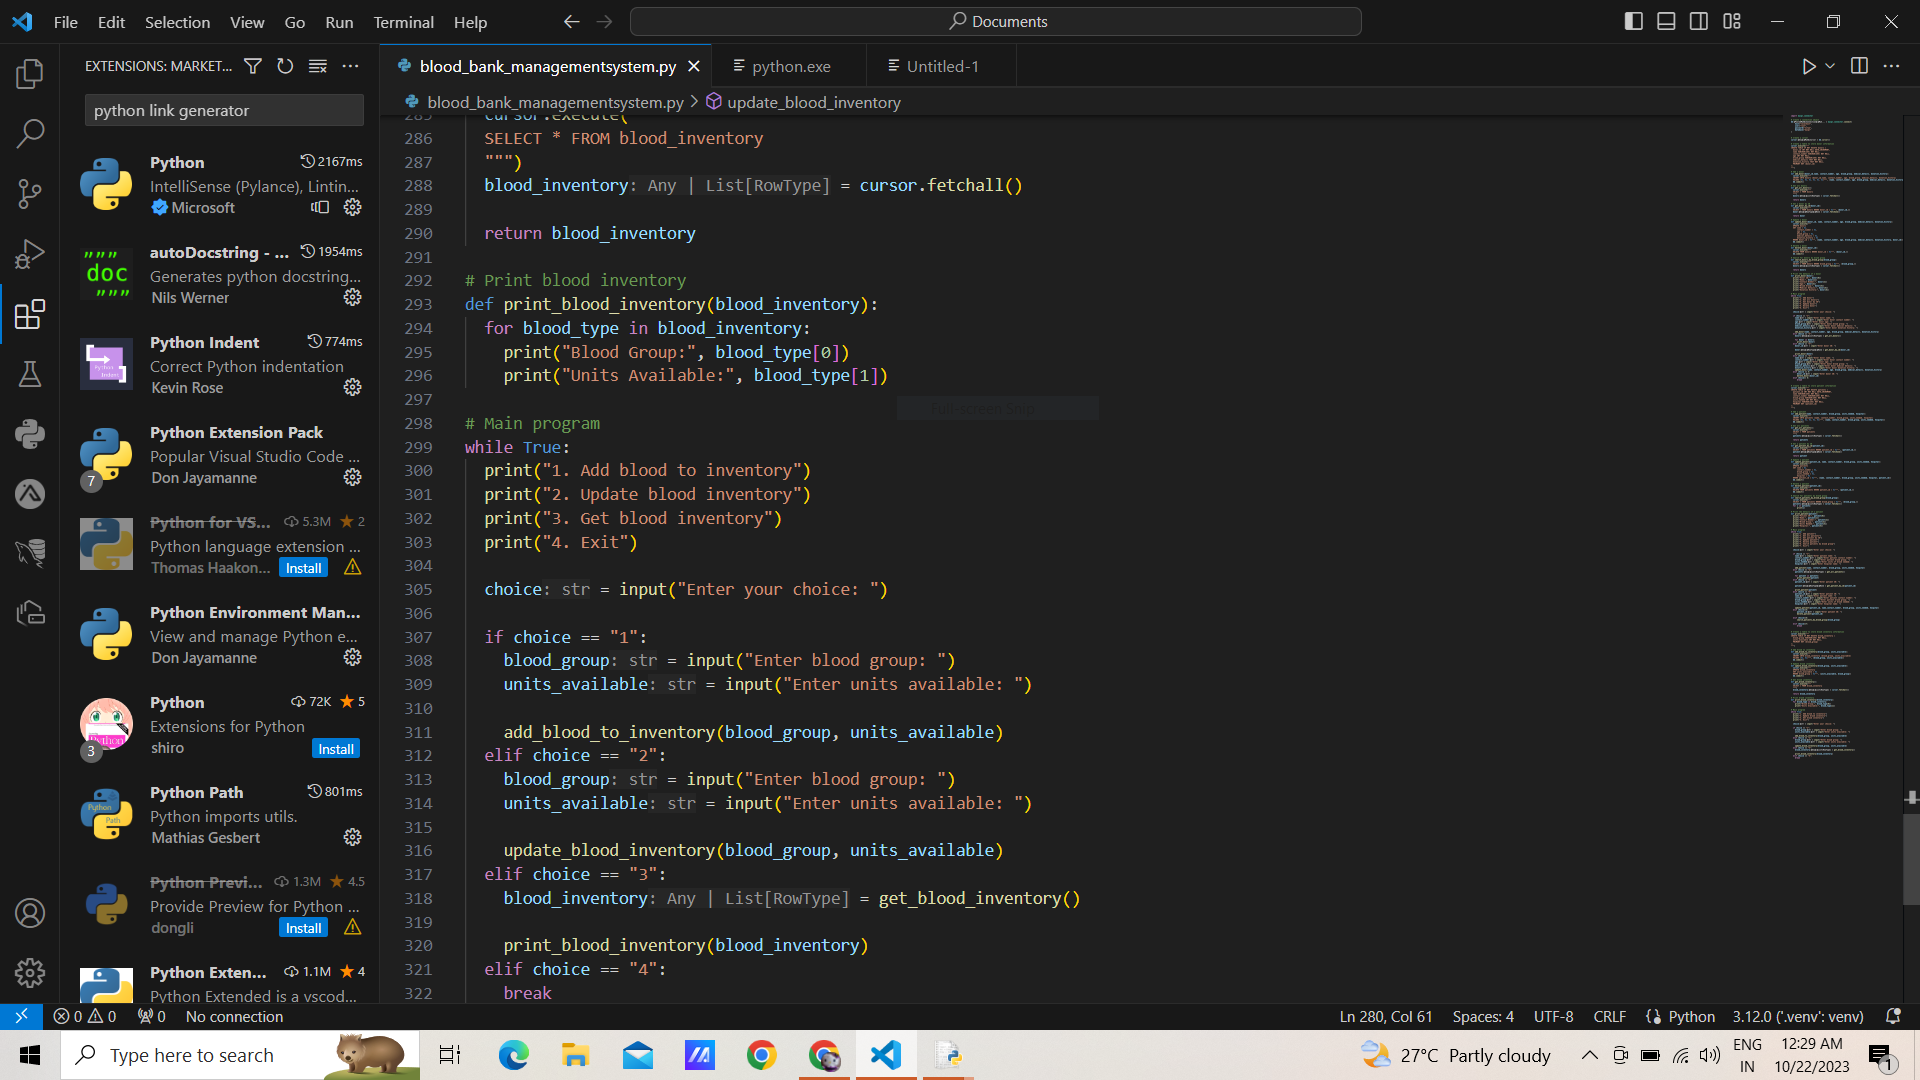
Task: Open the Run and Debug view
Action: coord(30,254)
